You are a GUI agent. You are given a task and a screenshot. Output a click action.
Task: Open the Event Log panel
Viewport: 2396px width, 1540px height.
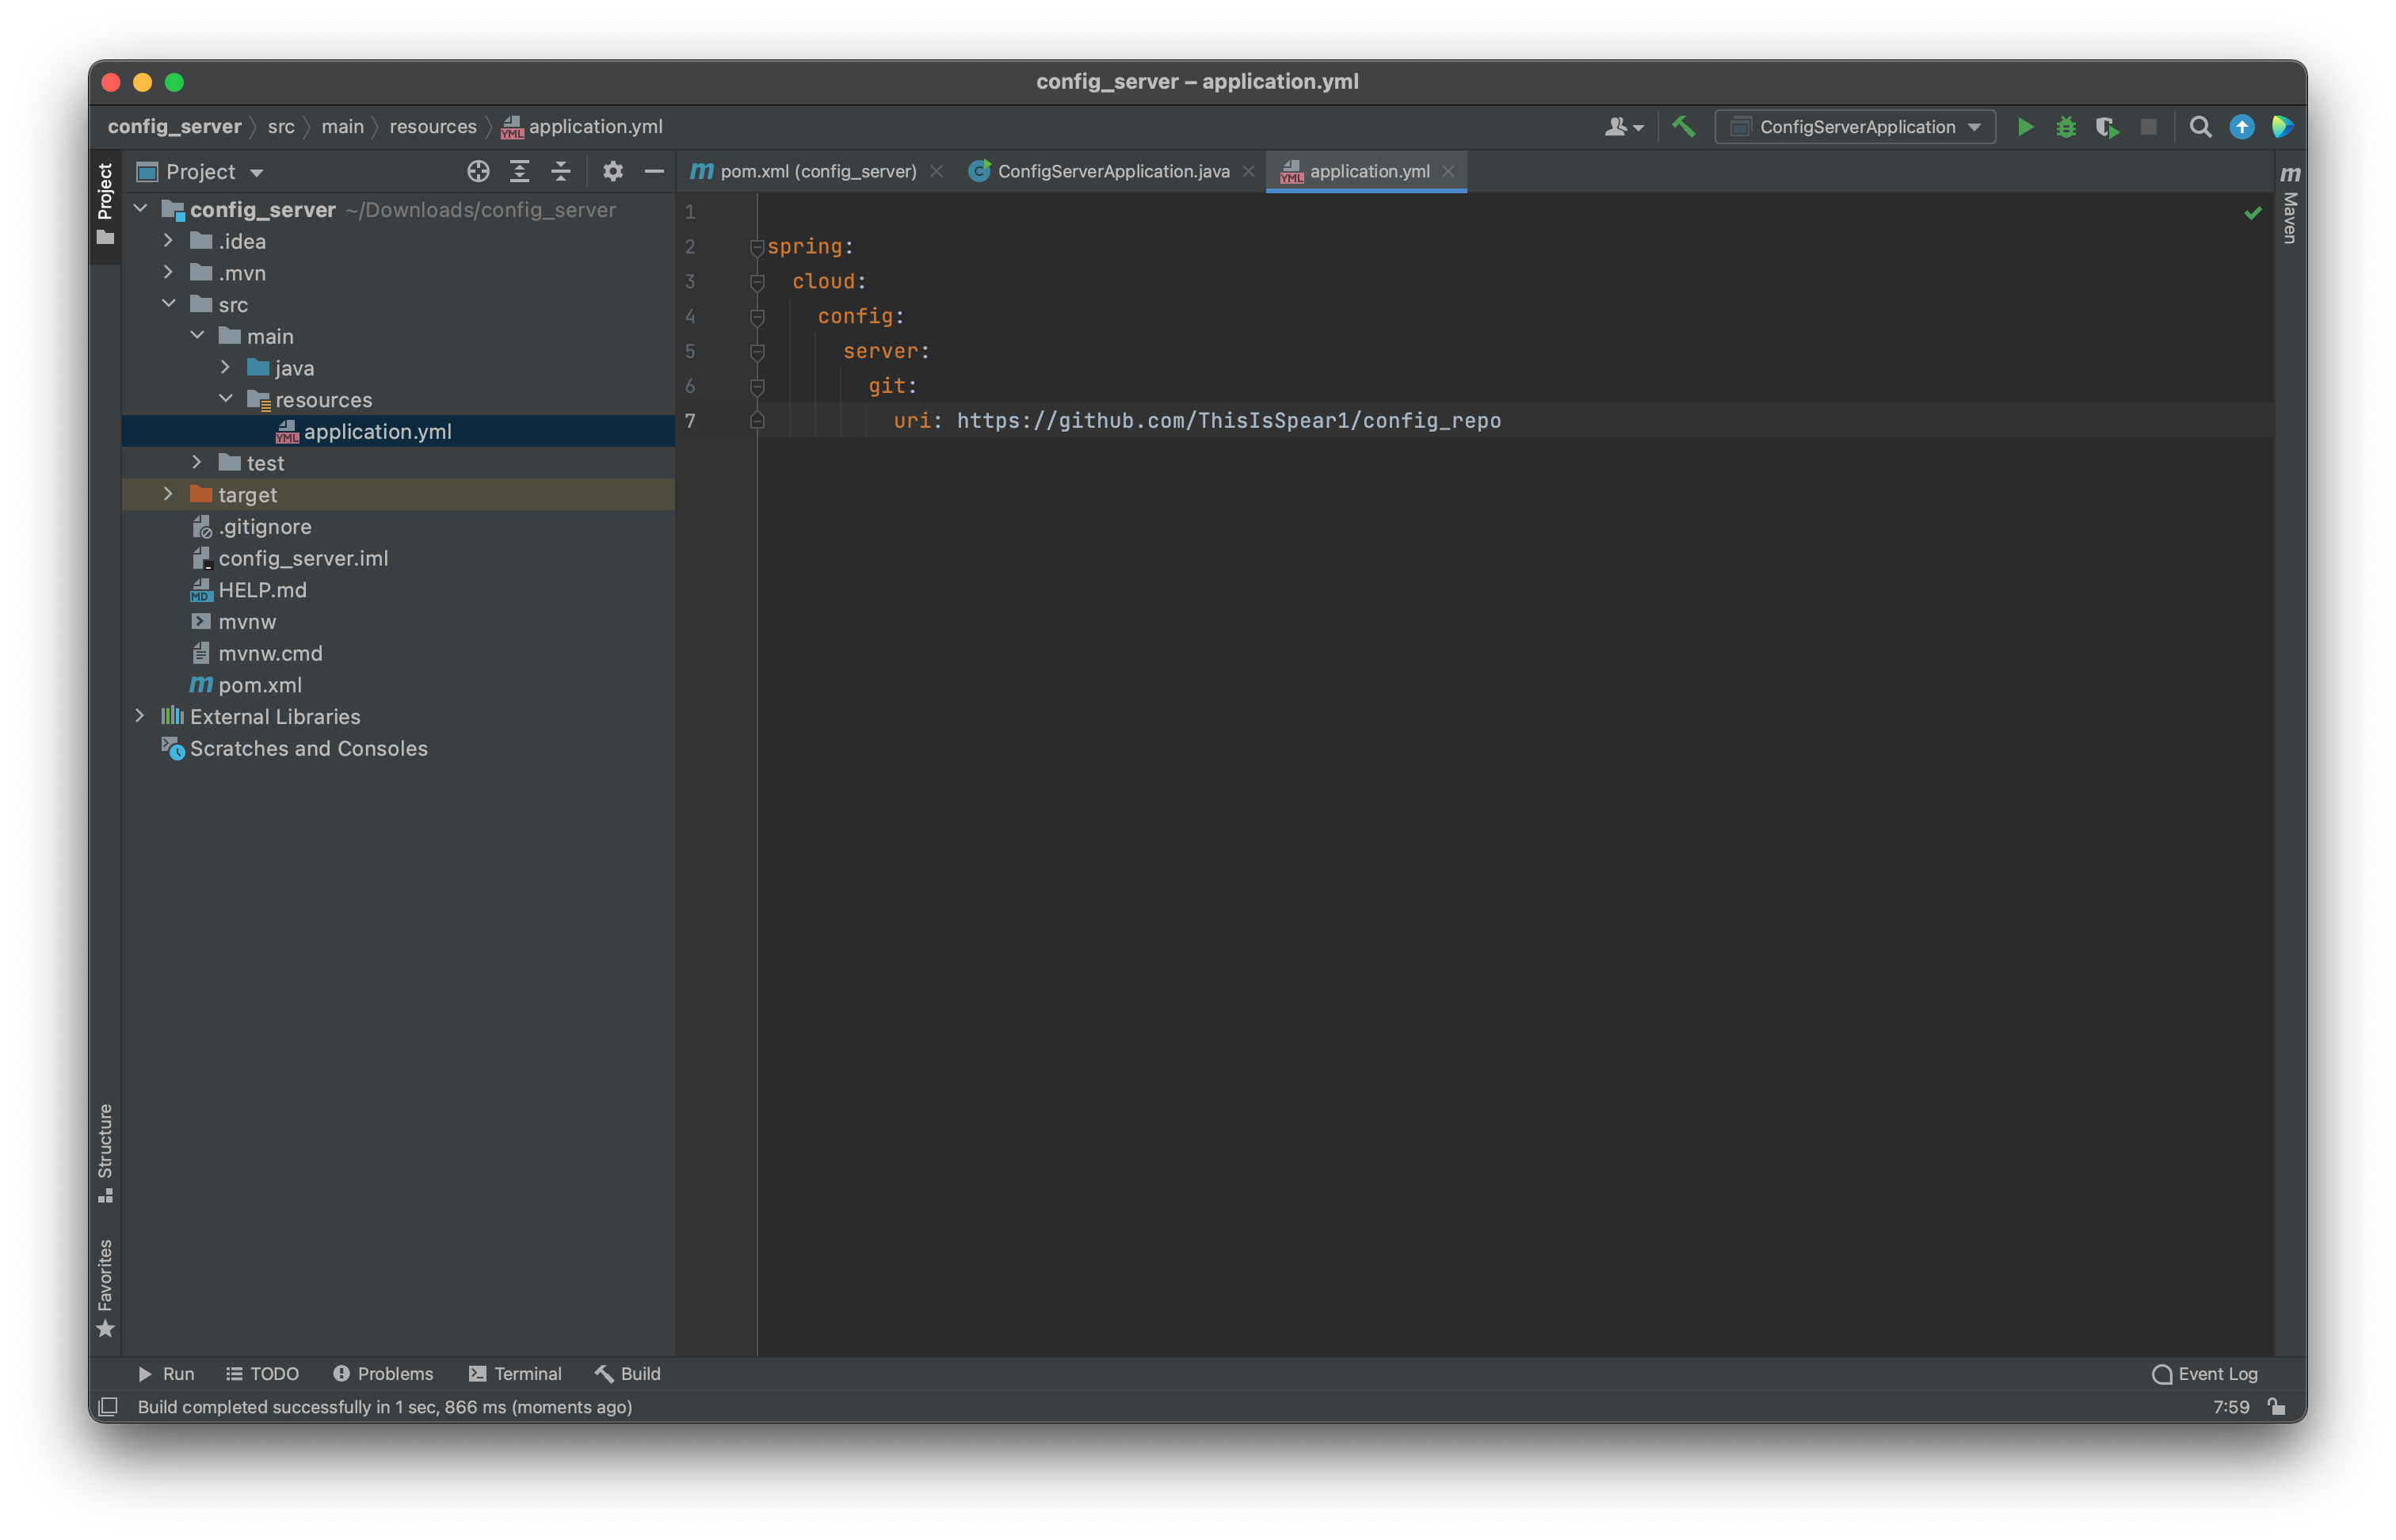[2205, 1373]
